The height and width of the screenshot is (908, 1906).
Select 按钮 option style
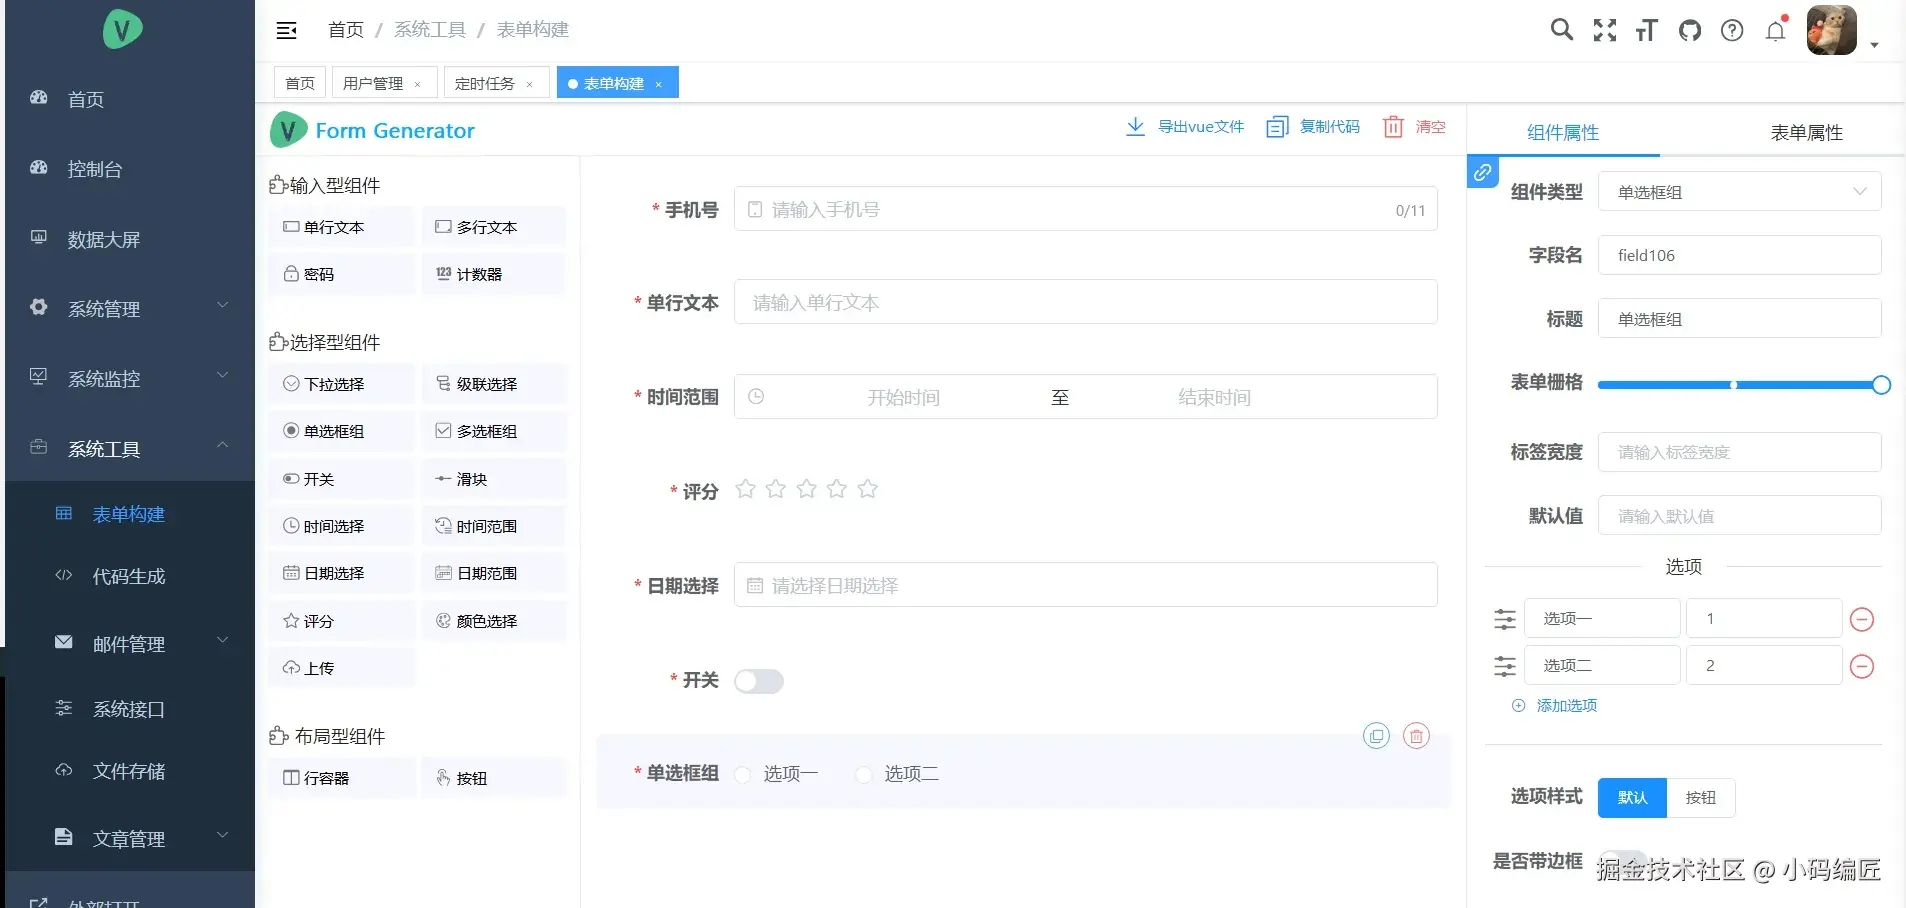[x=1701, y=798]
